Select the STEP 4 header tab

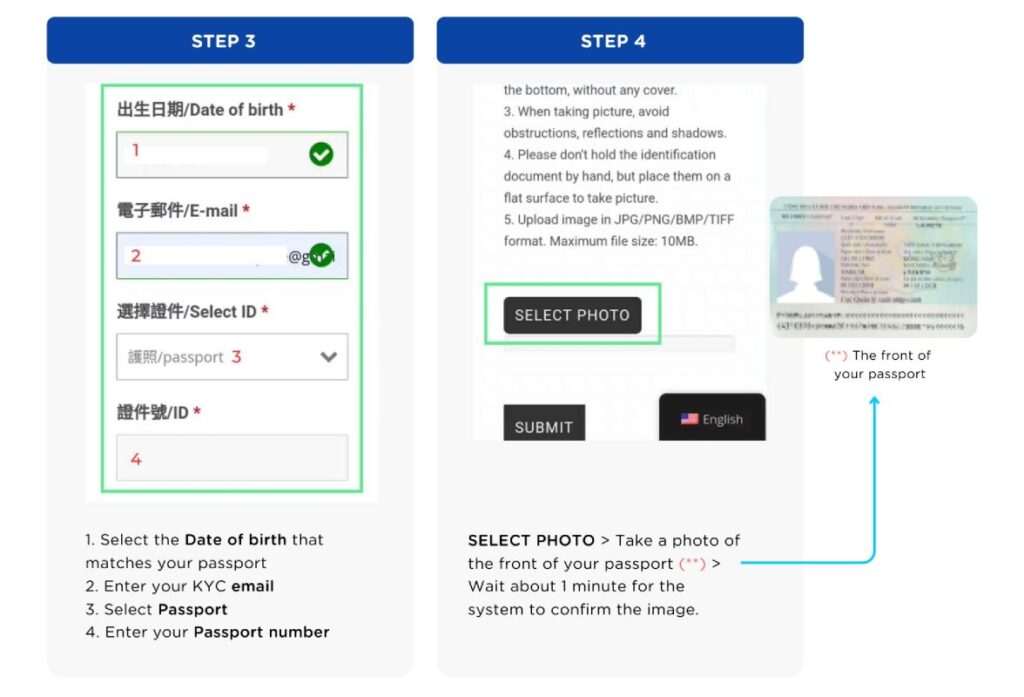pos(620,41)
